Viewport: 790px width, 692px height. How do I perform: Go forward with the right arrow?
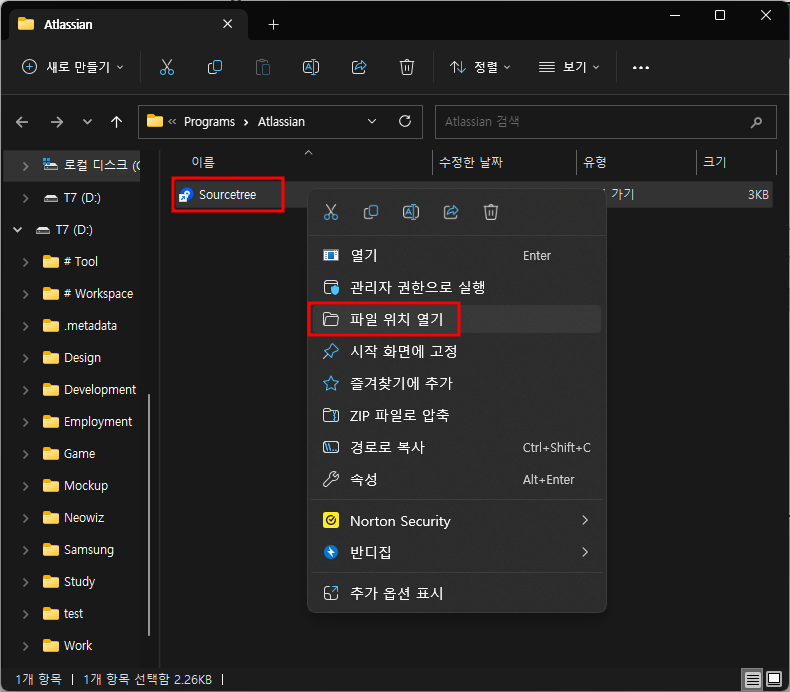tap(56, 122)
